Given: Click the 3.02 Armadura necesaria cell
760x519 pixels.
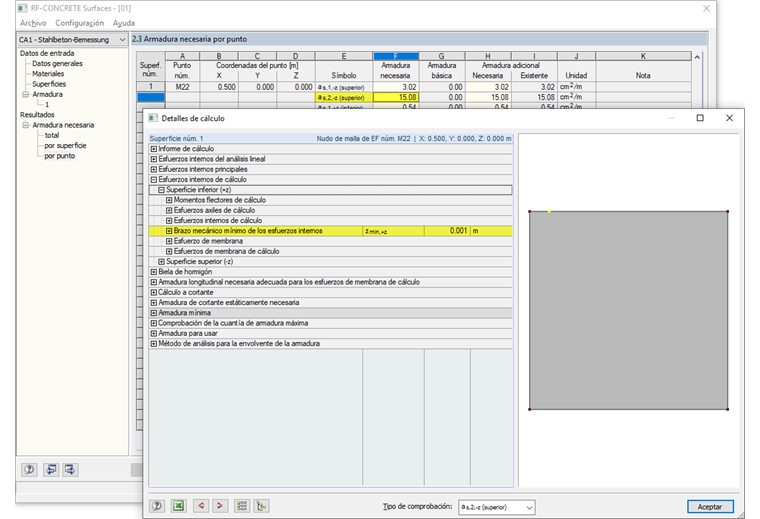Looking at the screenshot, I should (396, 87).
